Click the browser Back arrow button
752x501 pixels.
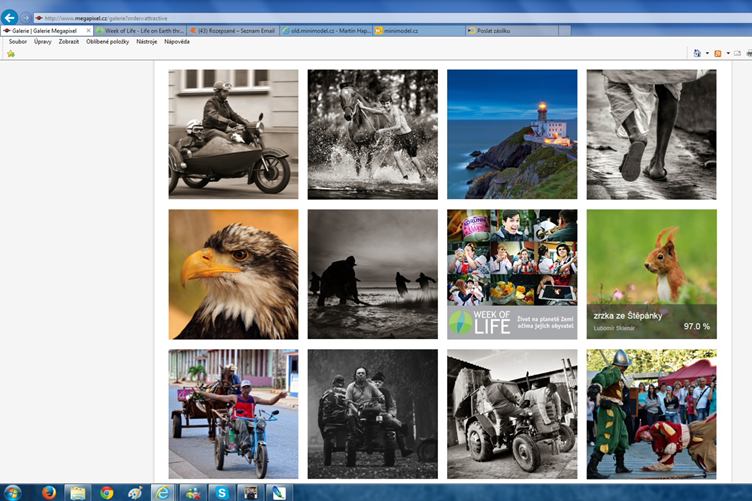(10, 18)
